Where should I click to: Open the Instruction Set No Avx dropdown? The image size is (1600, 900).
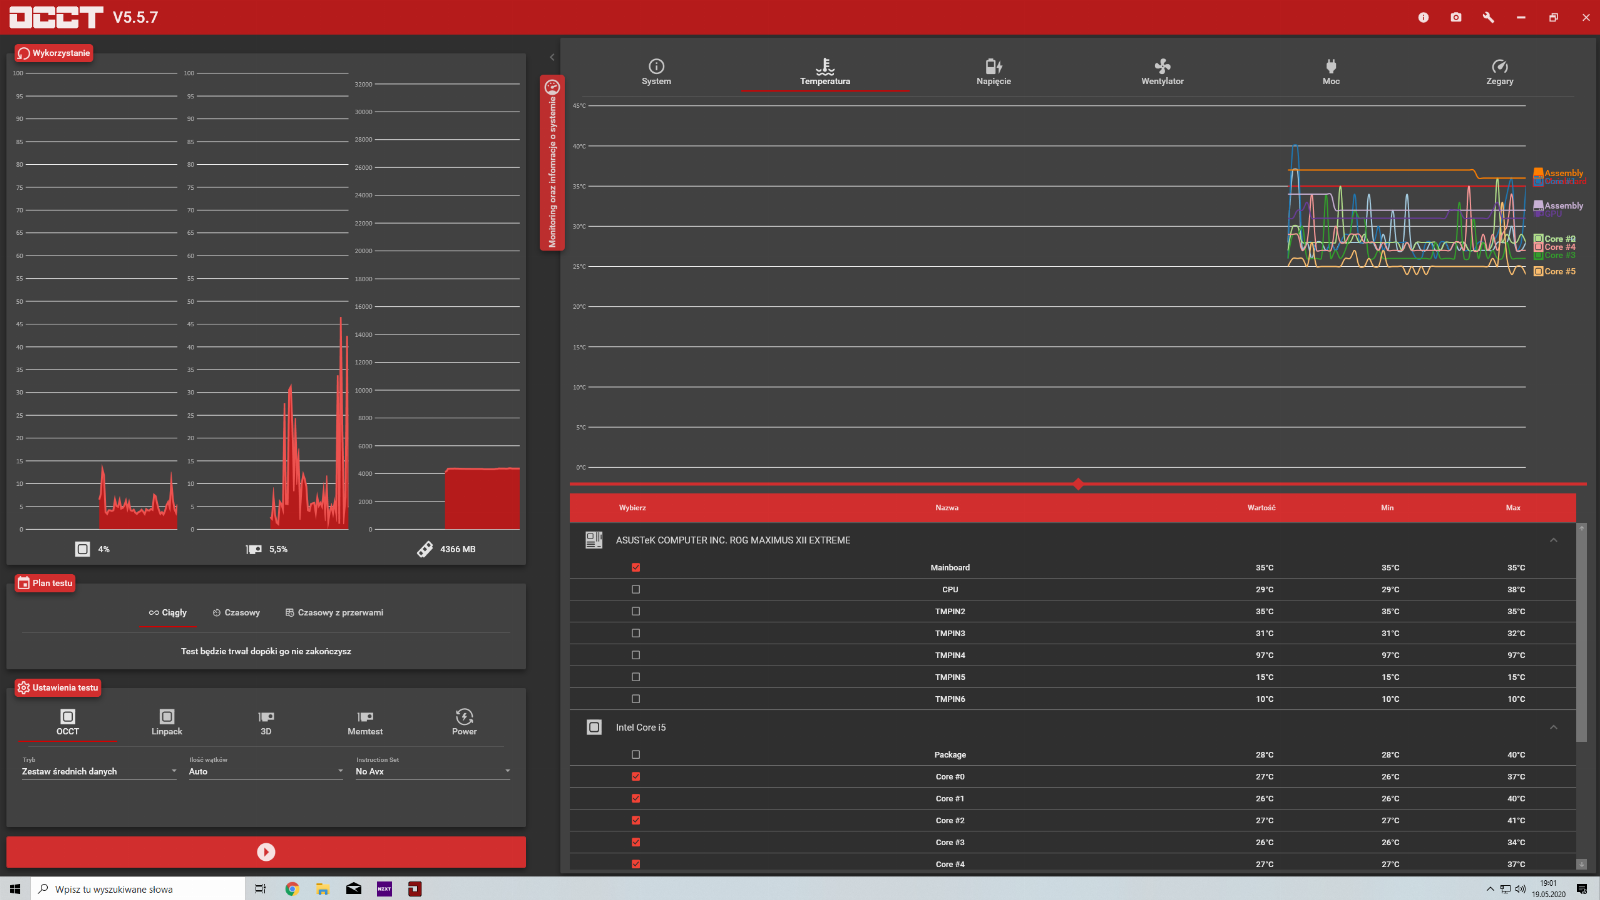[x=432, y=771]
